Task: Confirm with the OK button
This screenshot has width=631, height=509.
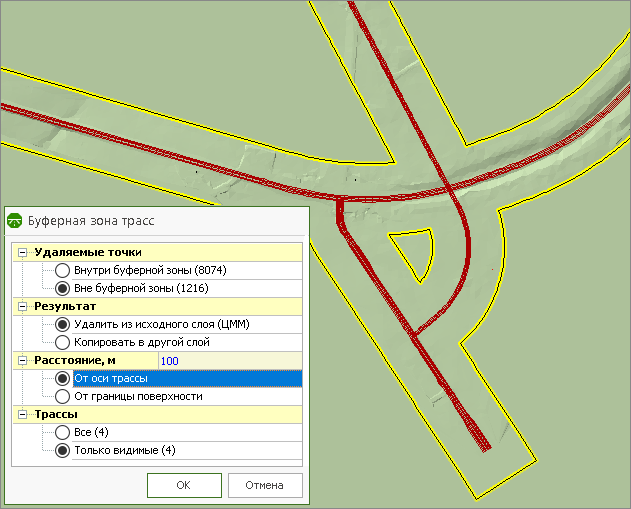Action: point(184,485)
